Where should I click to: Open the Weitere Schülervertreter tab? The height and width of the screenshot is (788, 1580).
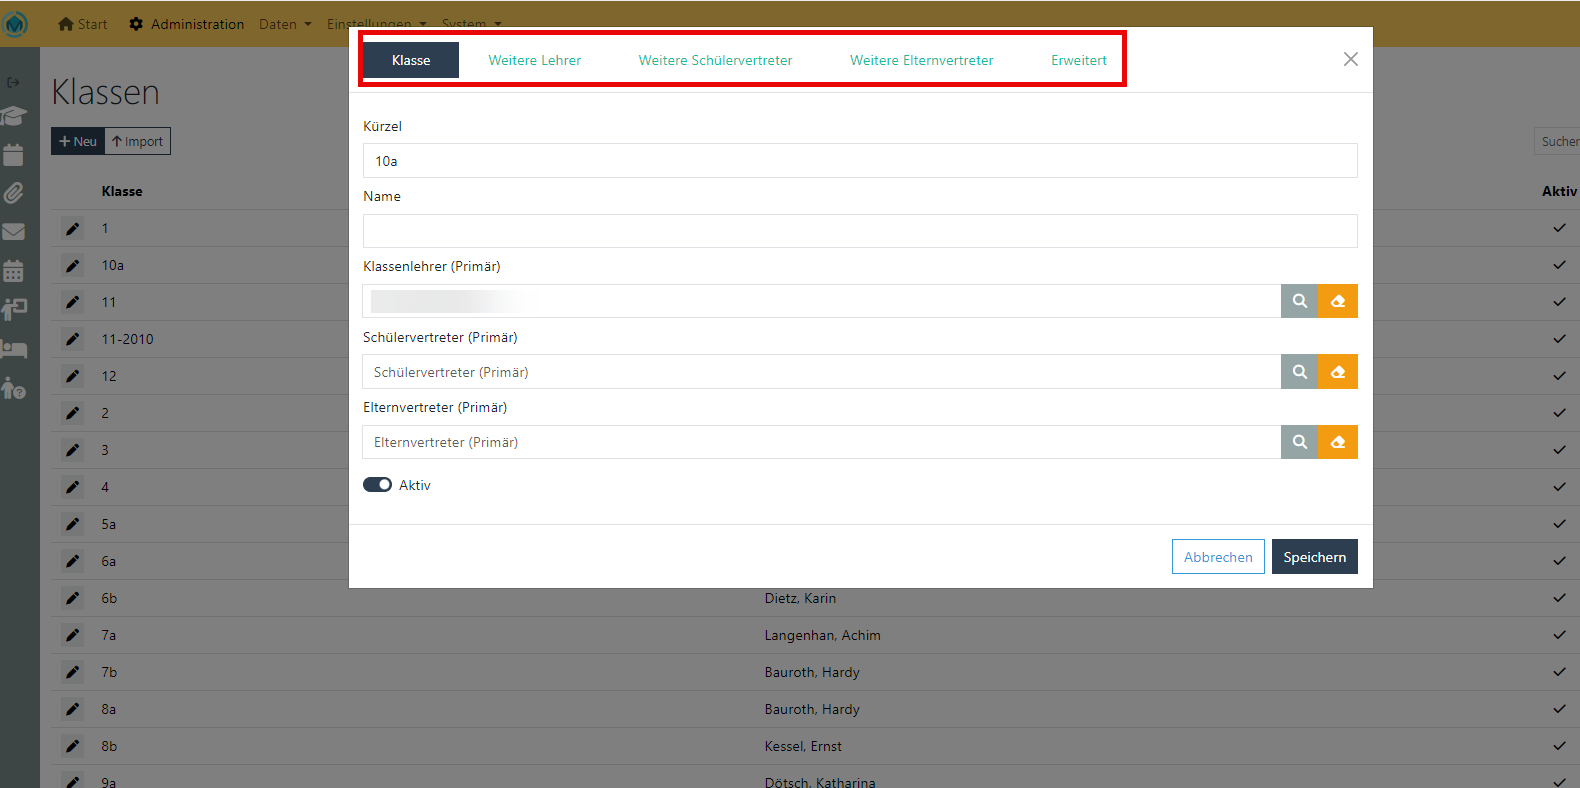pyautogui.click(x=716, y=60)
